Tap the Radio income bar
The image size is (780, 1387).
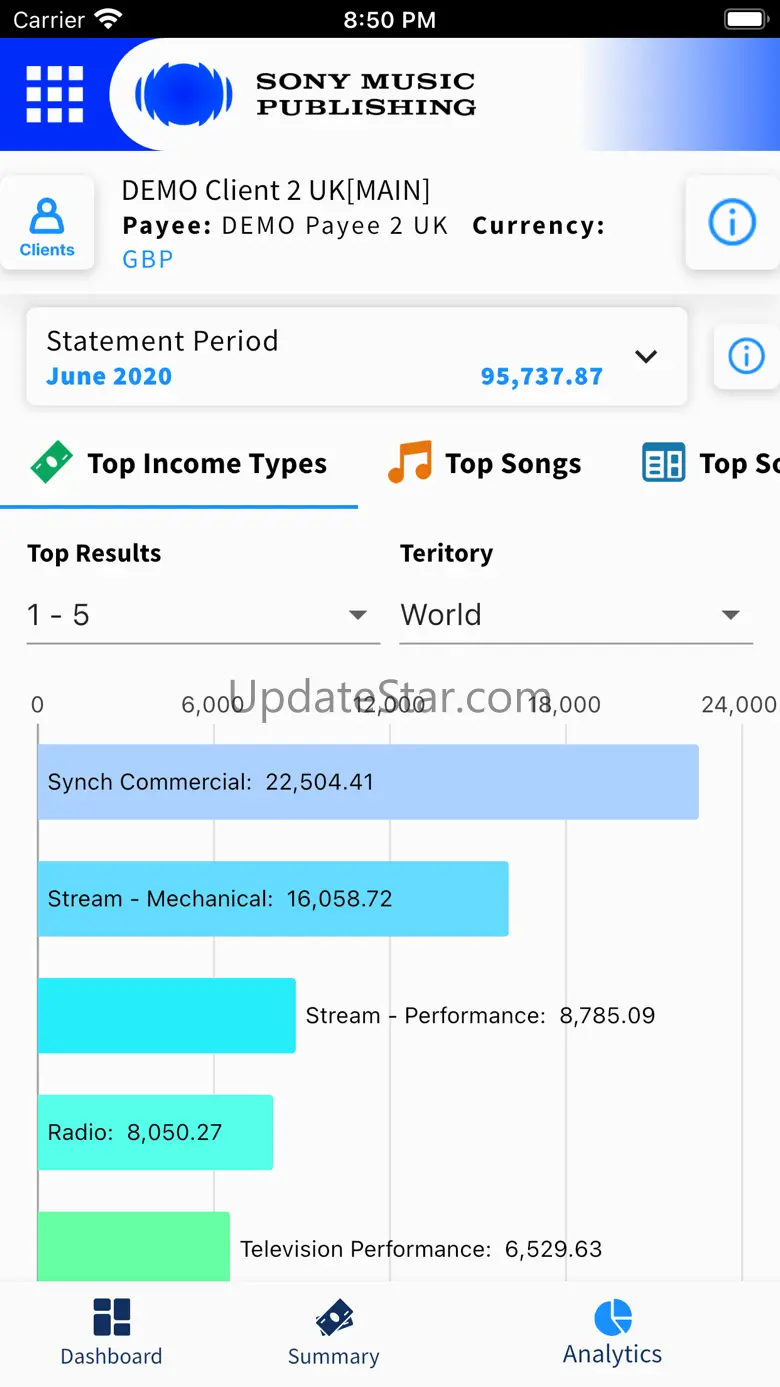155,1132
